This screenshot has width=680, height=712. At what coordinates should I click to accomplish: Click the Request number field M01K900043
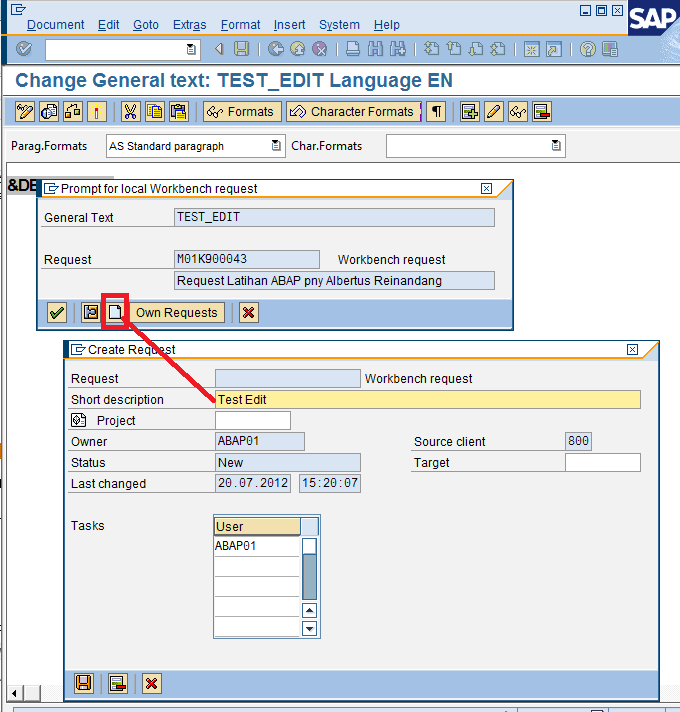coord(247,259)
